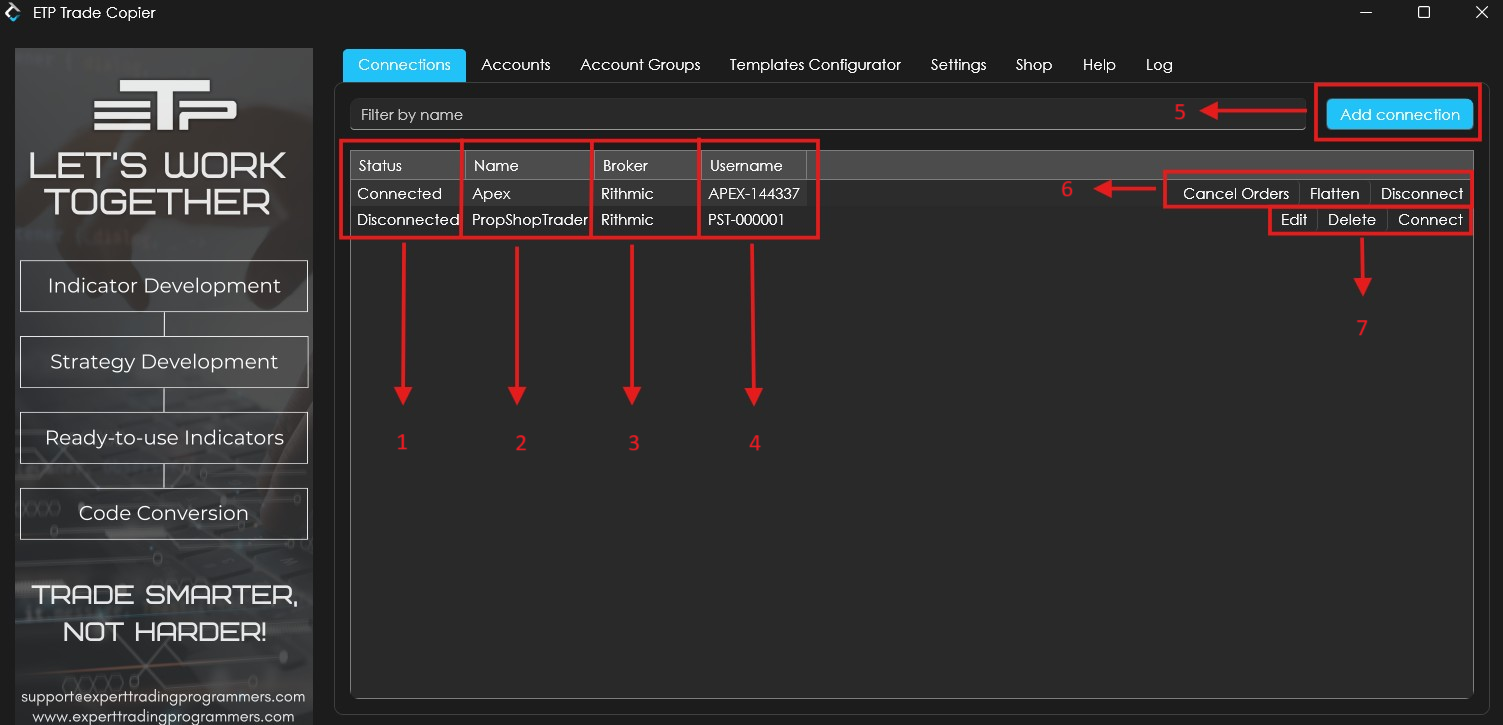Open the Connections tab

[x=404, y=65]
